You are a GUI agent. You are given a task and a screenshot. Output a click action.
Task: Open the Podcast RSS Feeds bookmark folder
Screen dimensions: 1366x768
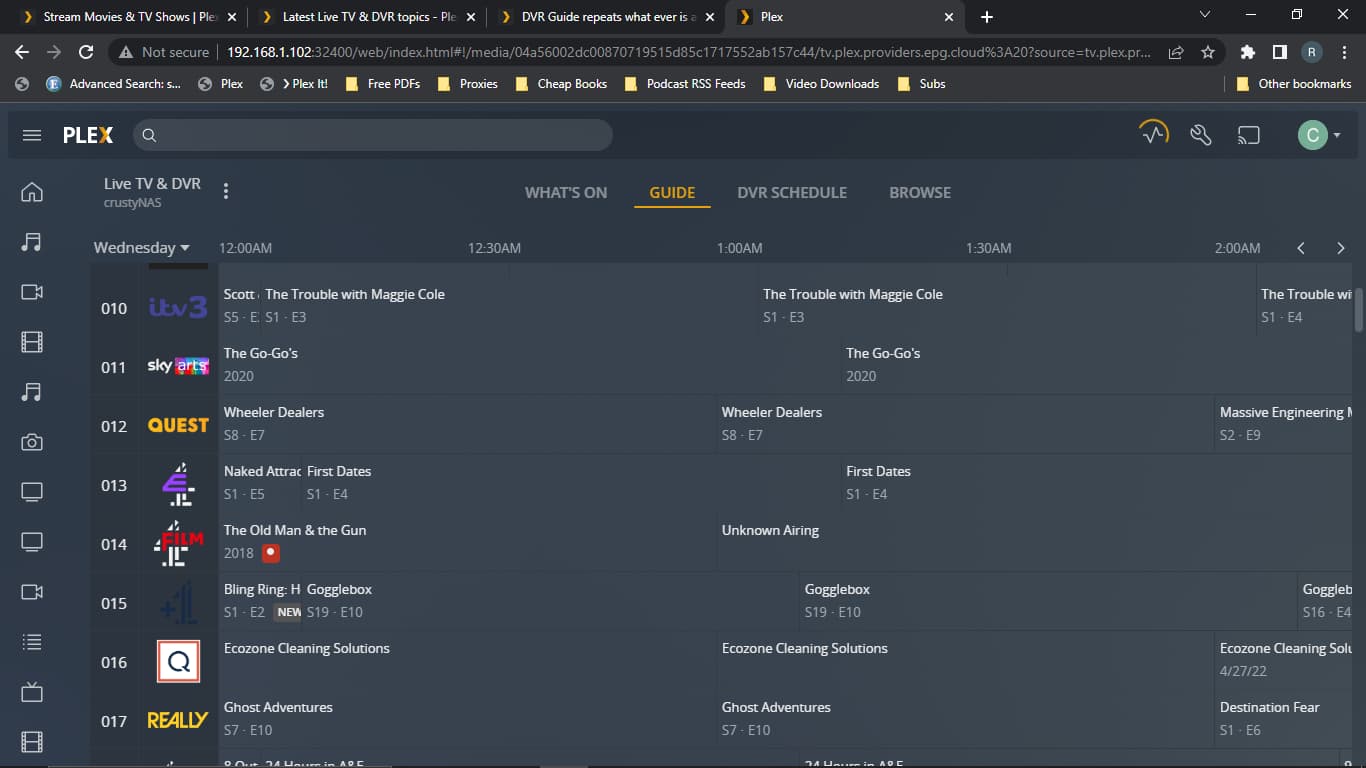(x=684, y=84)
